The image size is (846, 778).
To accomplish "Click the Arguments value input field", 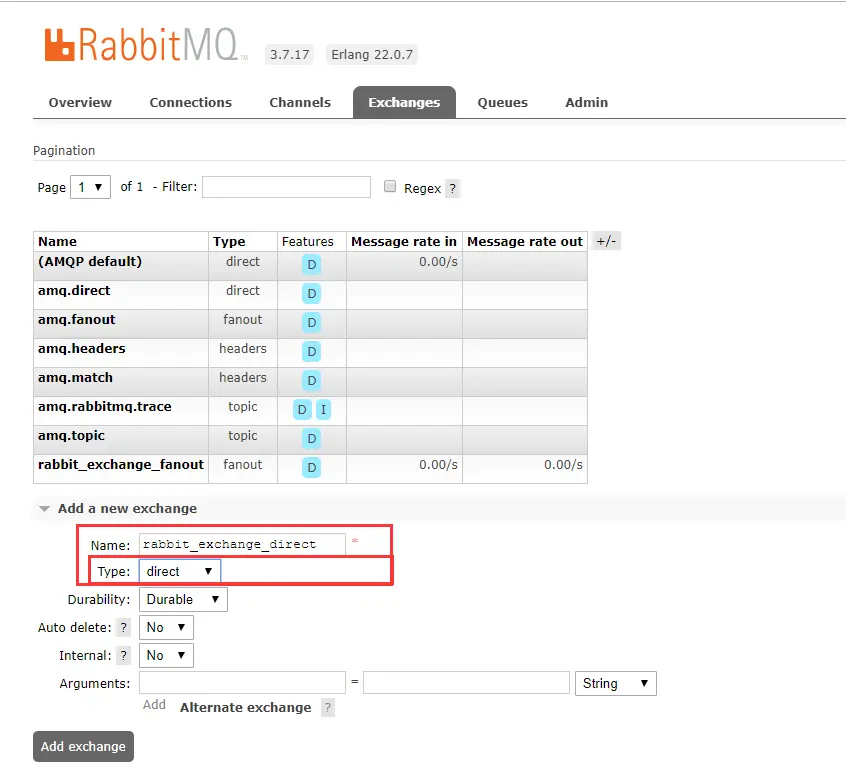I will (x=466, y=683).
